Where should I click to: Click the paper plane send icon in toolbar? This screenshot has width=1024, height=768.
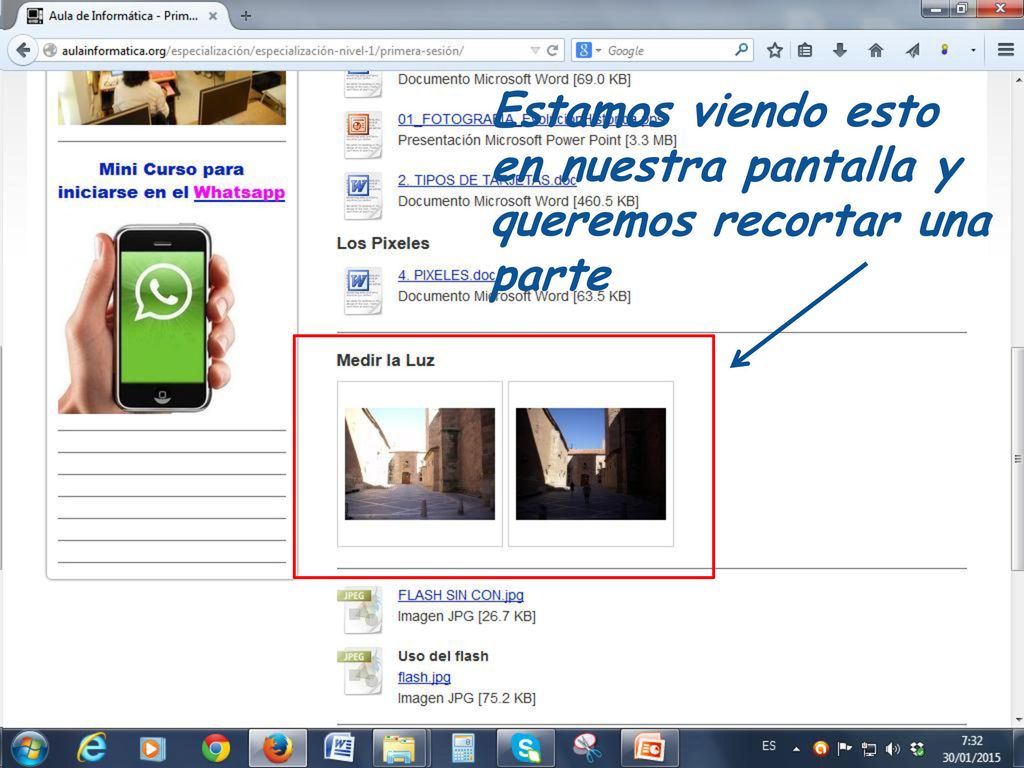912,50
